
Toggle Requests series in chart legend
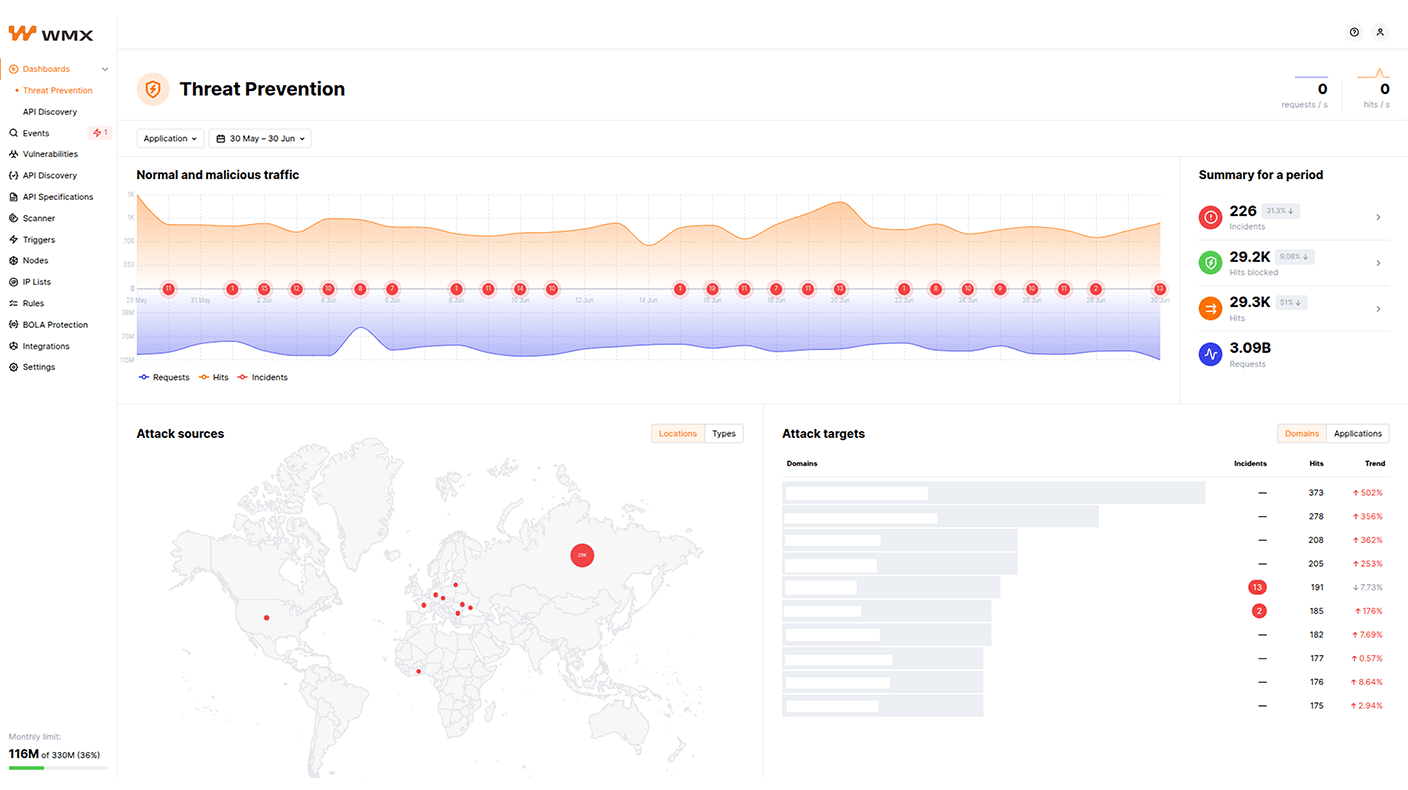[x=164, y=377]
